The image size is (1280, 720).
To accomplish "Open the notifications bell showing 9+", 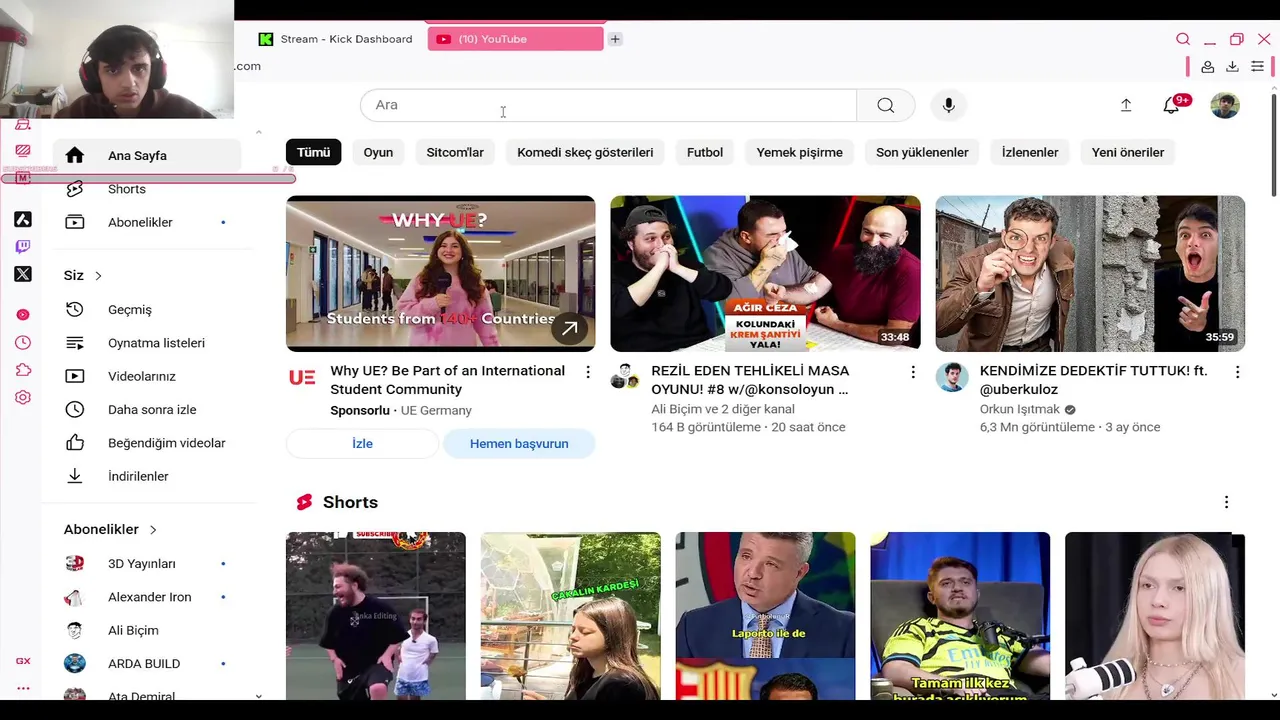I will tap(1171, 105).
